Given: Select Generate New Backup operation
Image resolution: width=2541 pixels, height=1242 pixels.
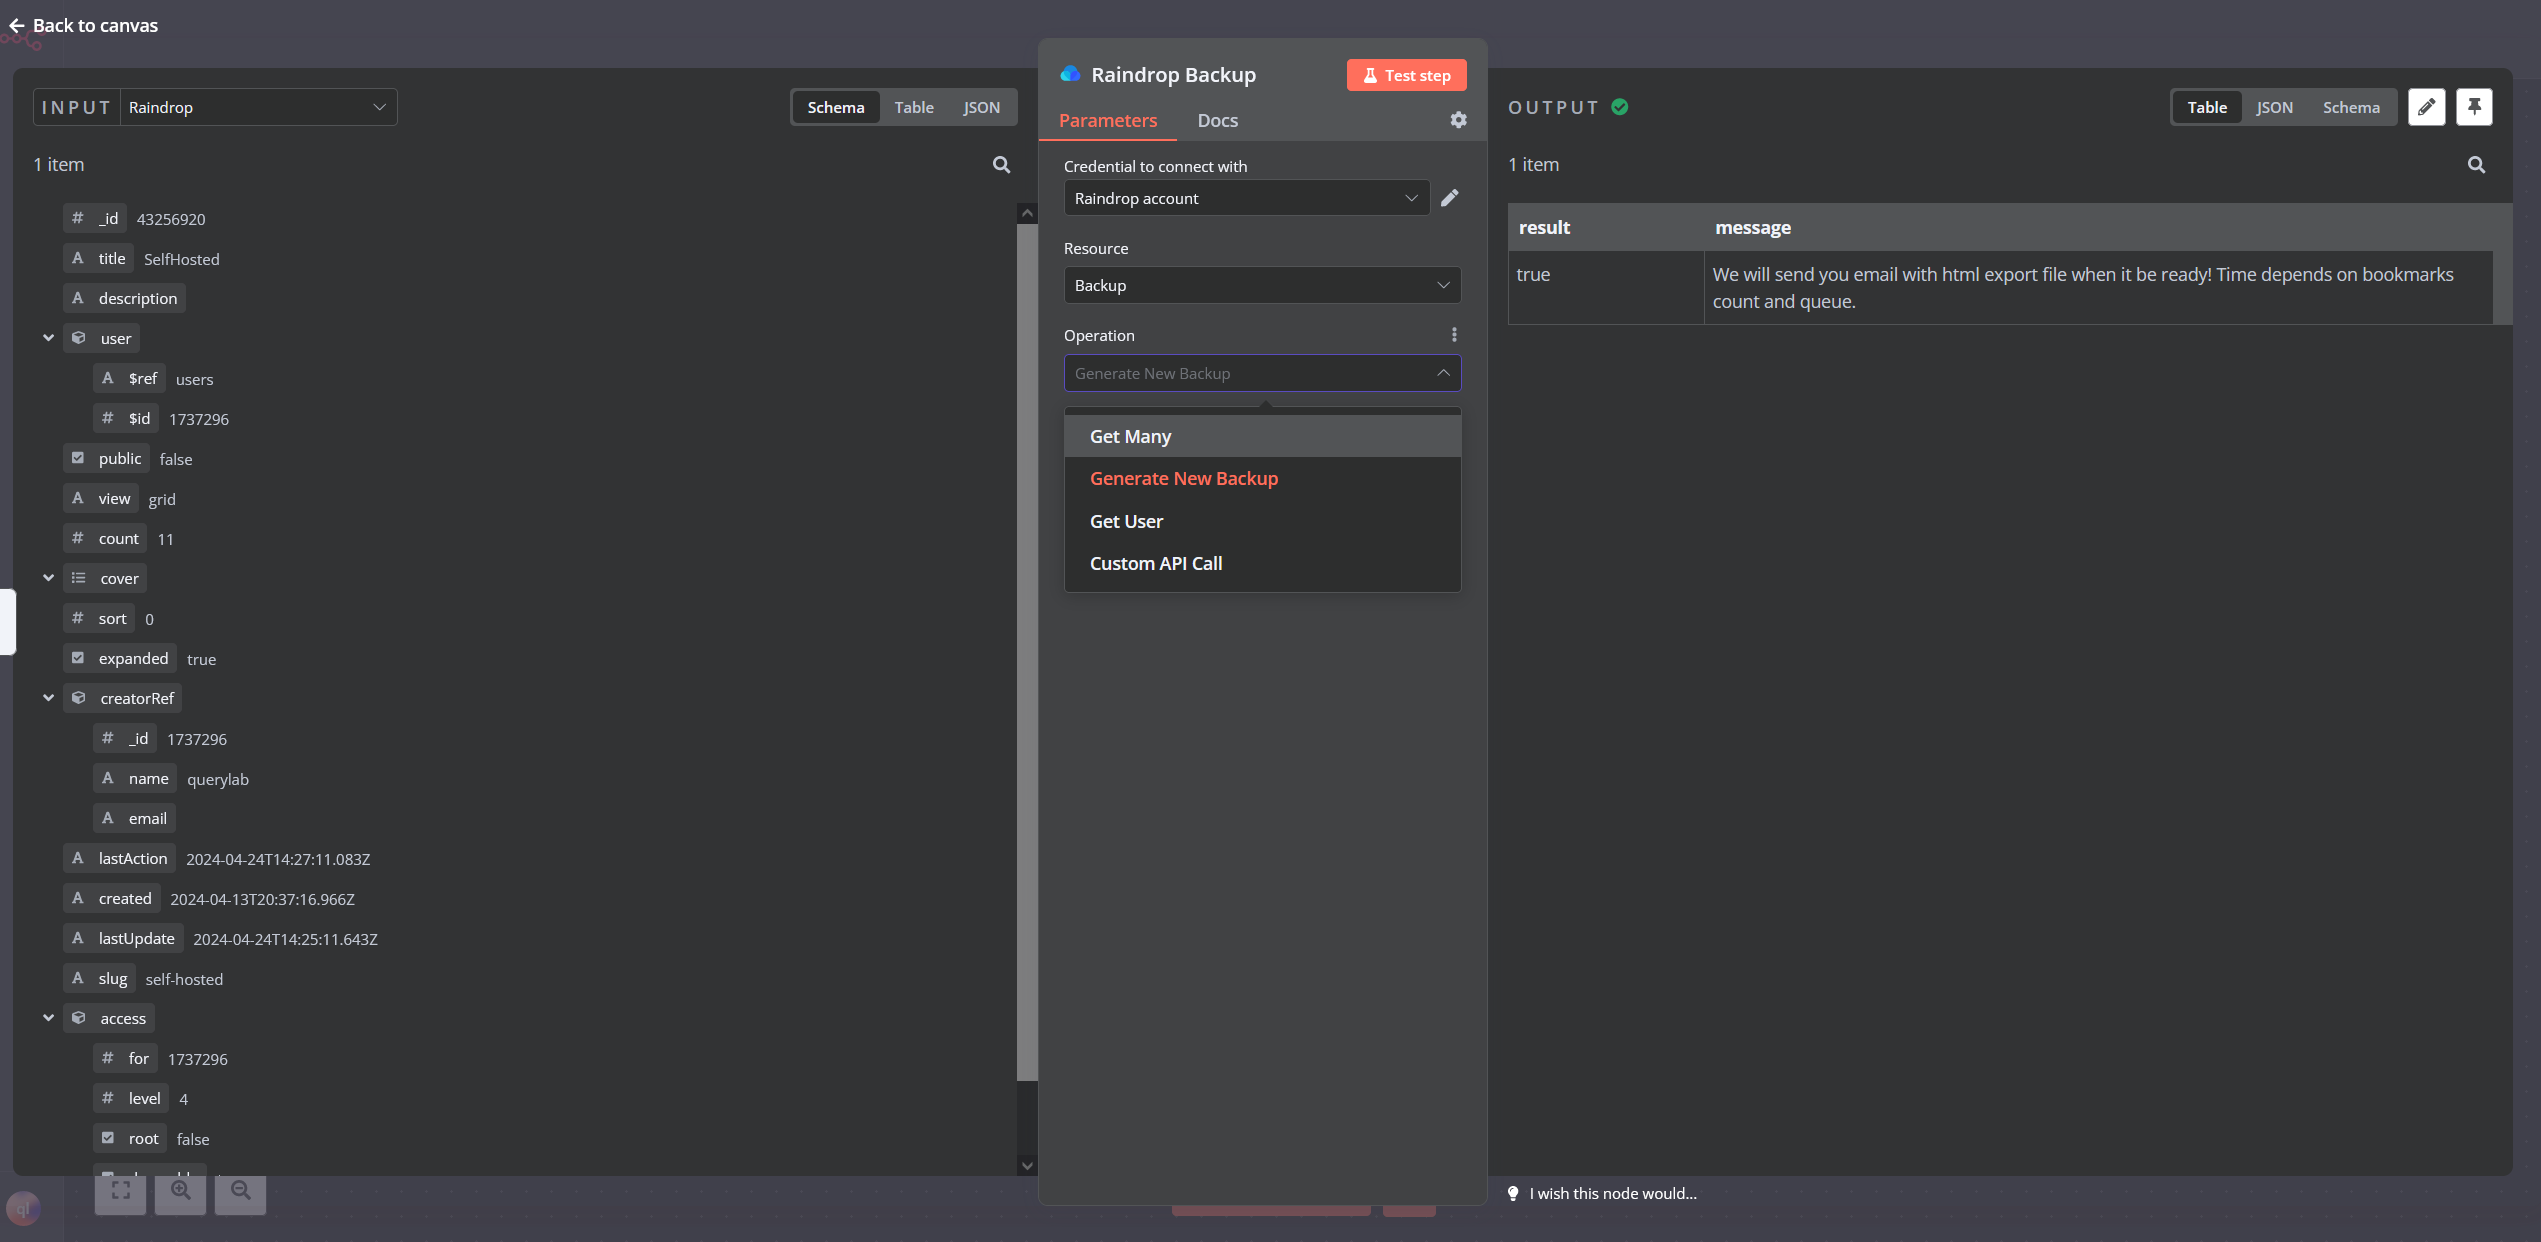Looking at the screenshot, I should click(x=1262, y=478).
